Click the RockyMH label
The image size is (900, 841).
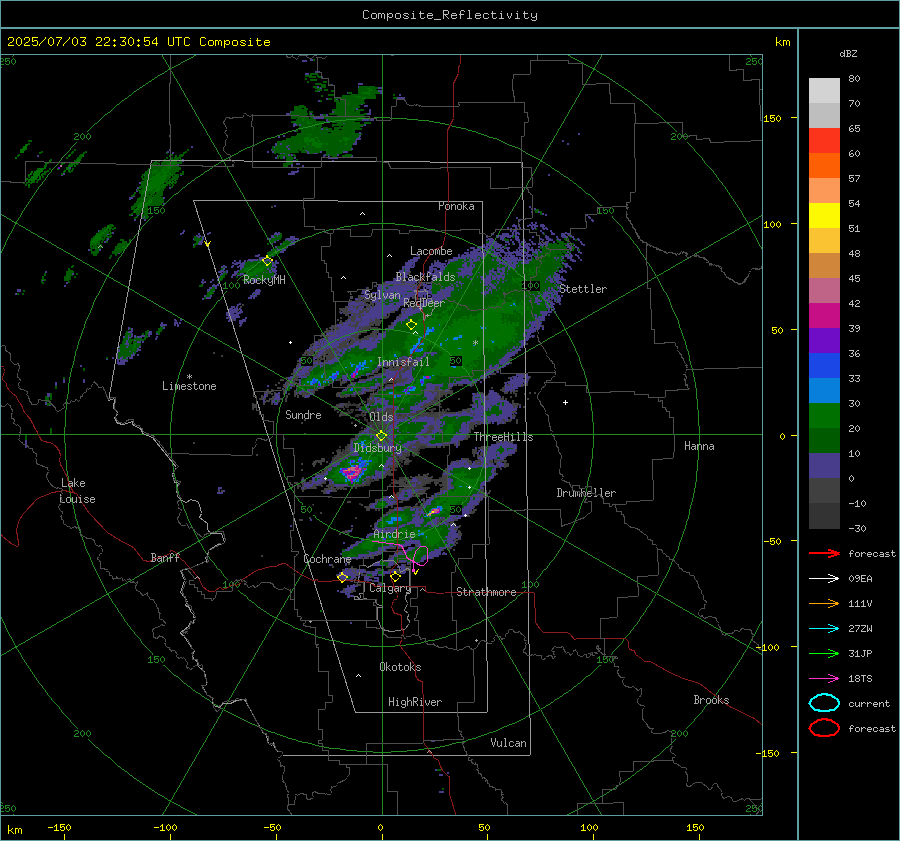click(264, 280)
